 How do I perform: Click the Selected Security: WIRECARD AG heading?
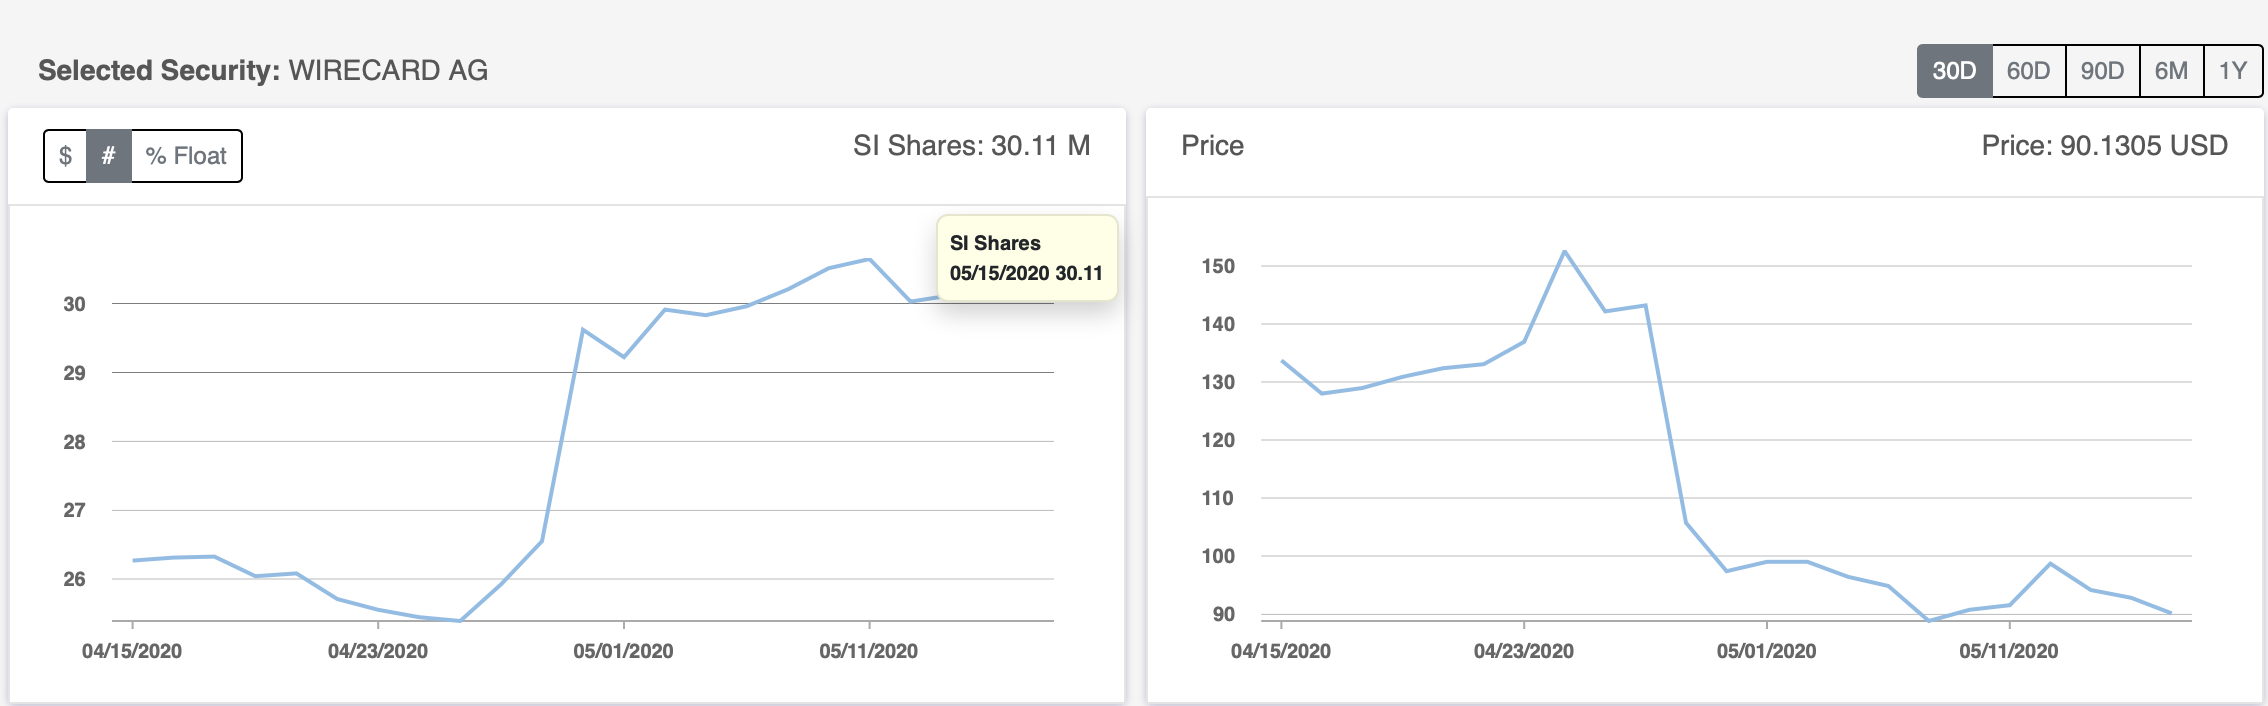click(263, 71)
